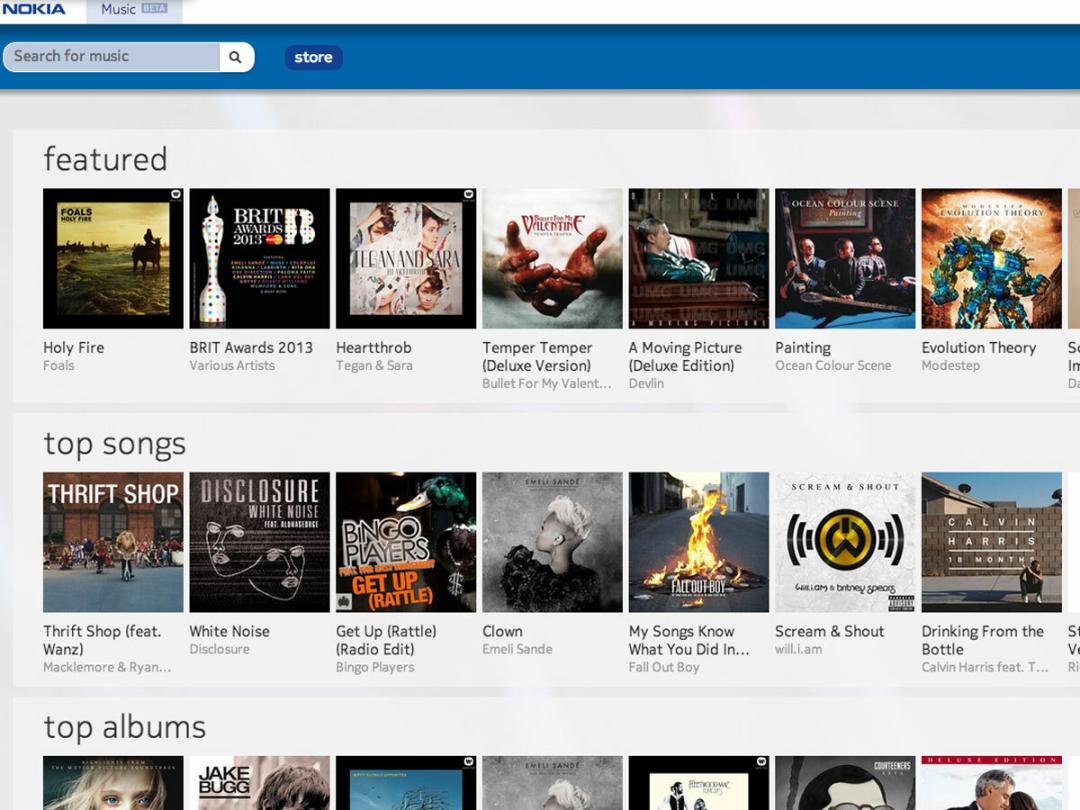Click the White Noise song title
The width and height of the screenshot is (1080, 810).
tap(229, 631)
